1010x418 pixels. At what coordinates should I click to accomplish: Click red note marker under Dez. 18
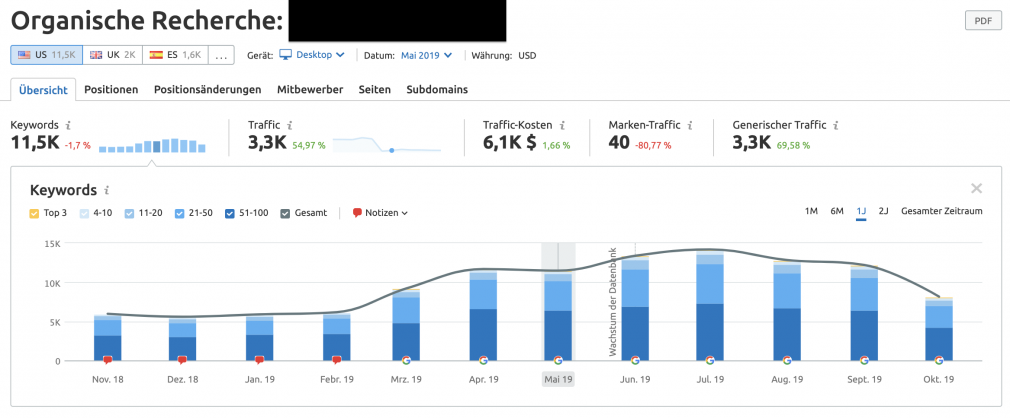coord(182,360)
